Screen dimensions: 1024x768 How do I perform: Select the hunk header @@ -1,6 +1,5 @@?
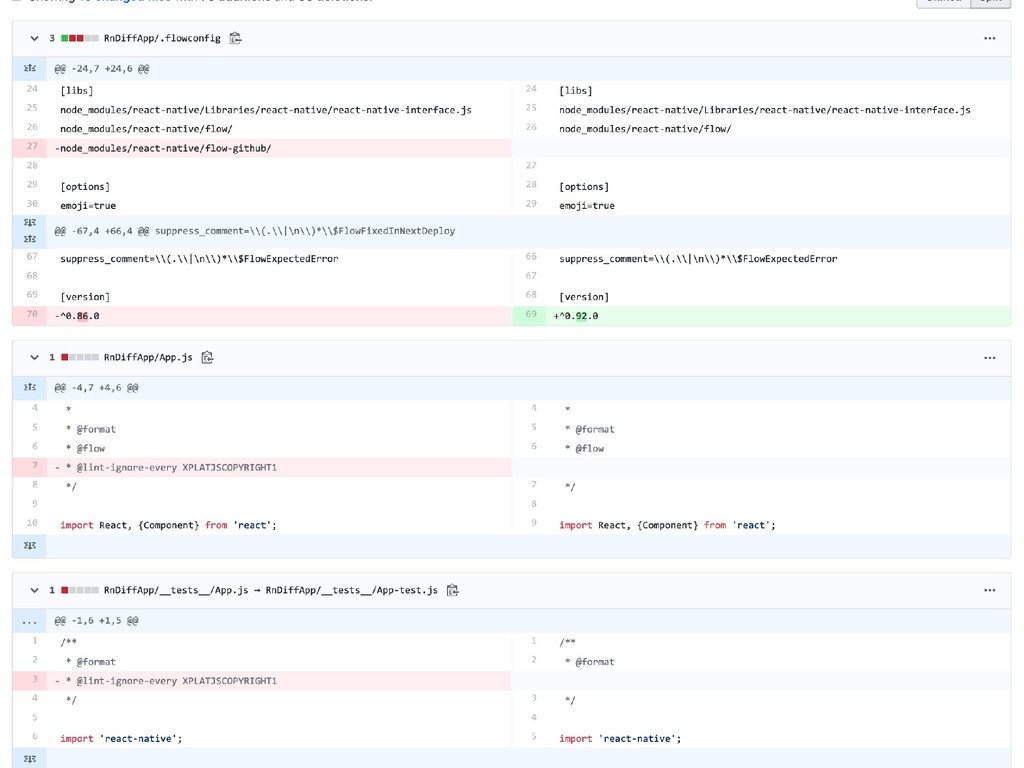coord(96,621)
